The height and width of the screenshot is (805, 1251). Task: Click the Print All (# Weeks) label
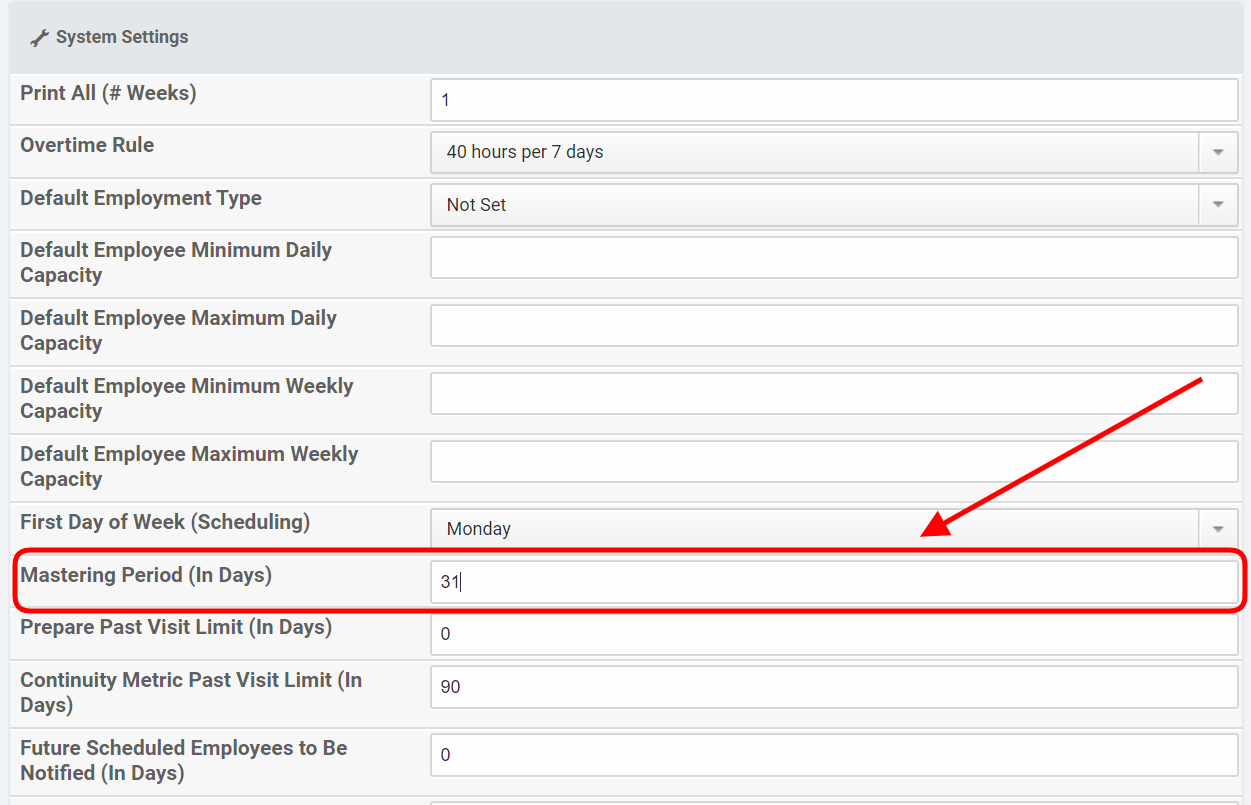(x=108, y=93)
